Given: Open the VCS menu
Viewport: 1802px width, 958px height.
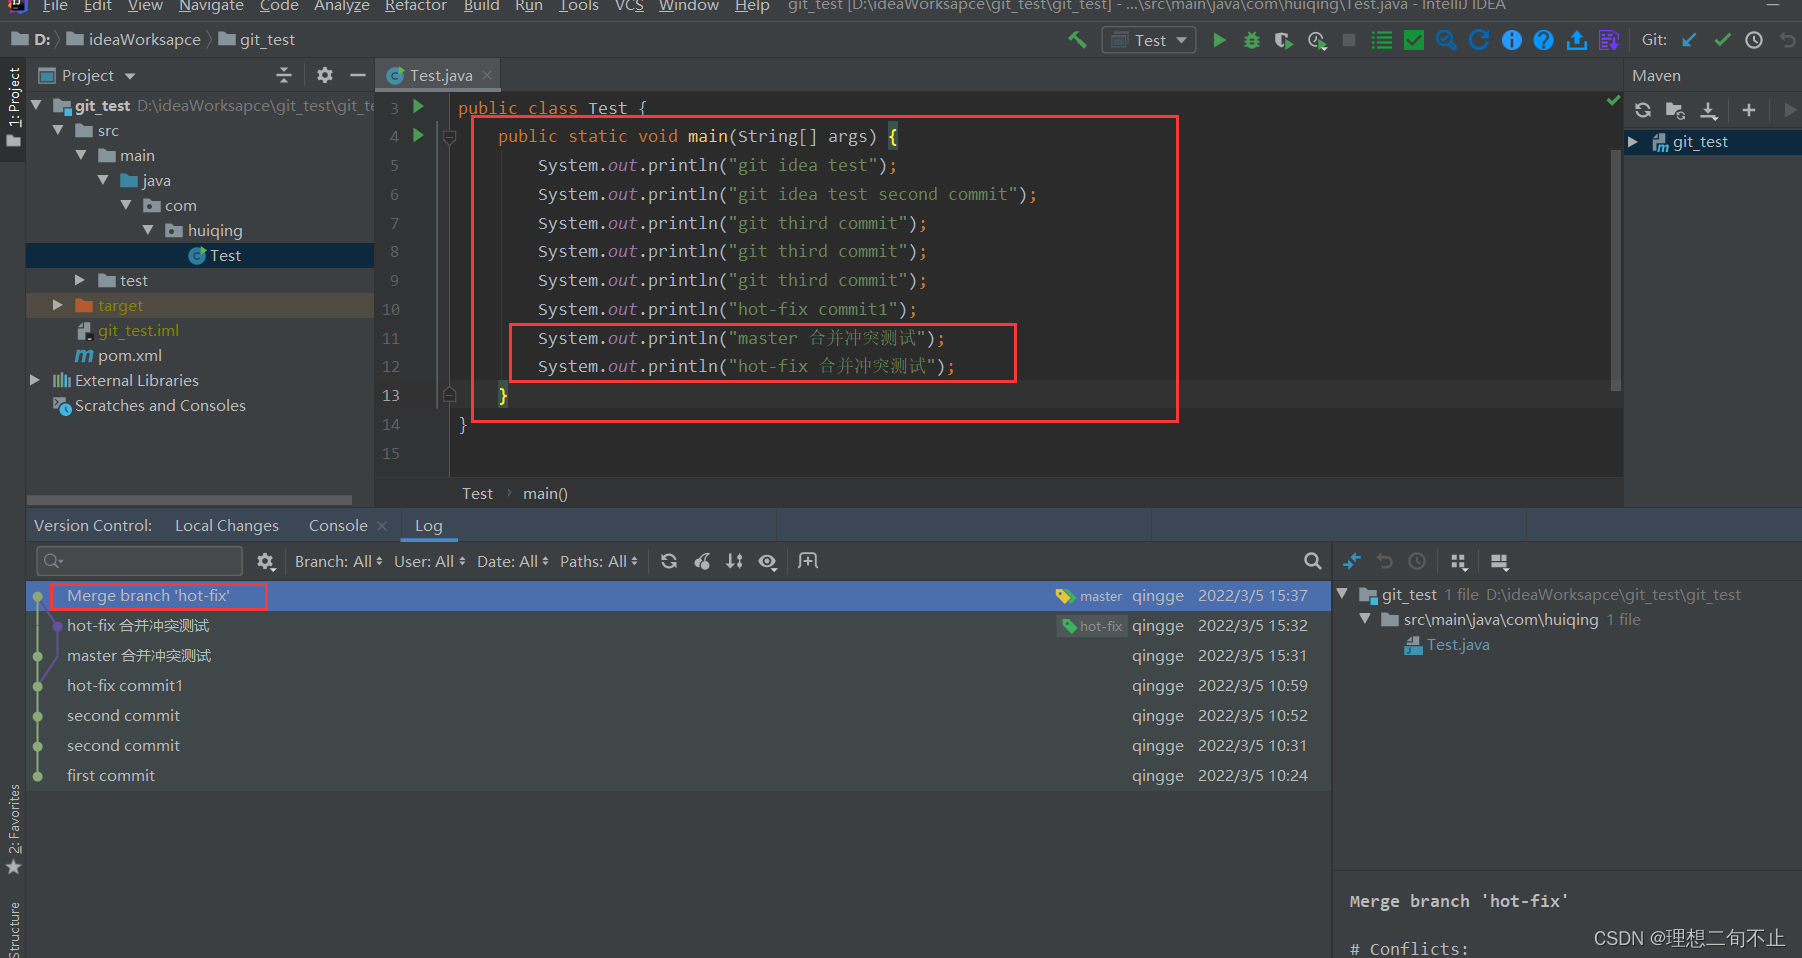Looking at the screenshot, I should (629, 6).
